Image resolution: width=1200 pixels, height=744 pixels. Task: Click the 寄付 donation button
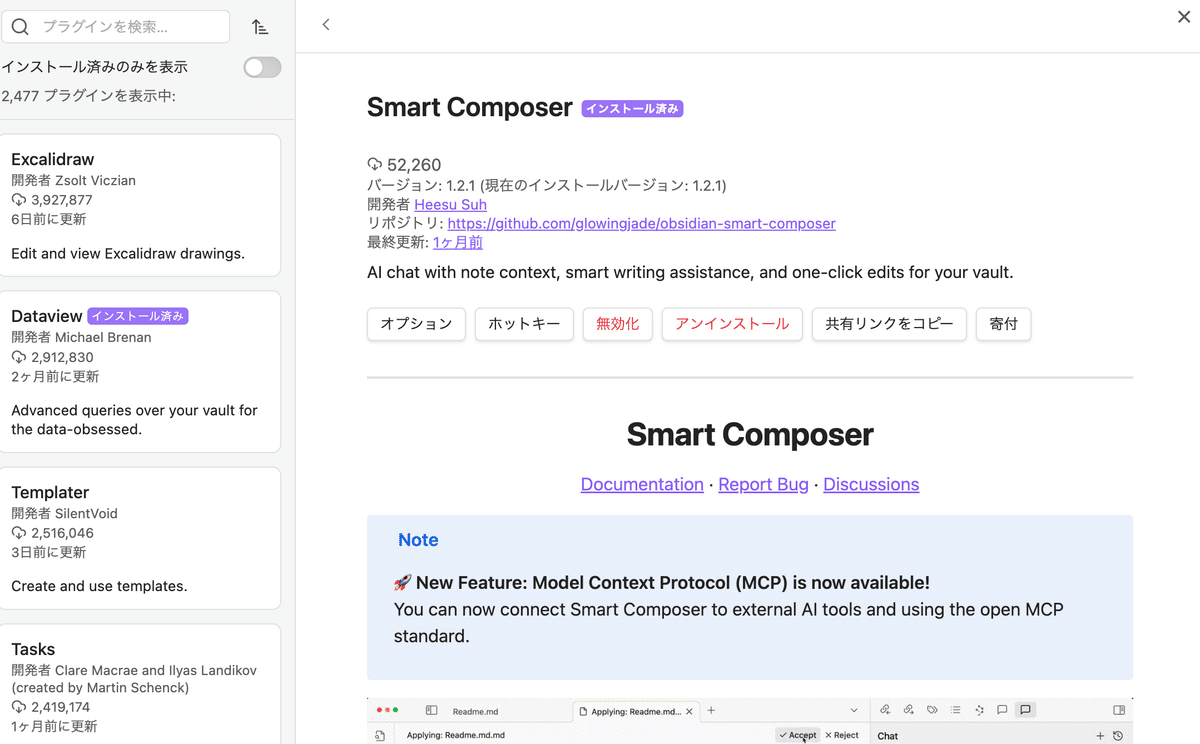point(1003,324)
